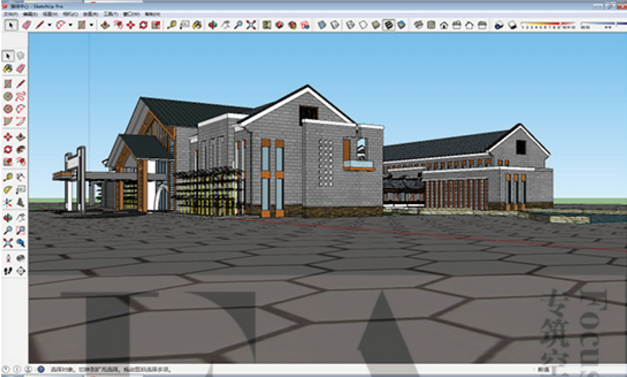The height and width of the screenshot is (377, 627).
Task: Activate the Orbit tool in top toolbar
Action: pos(213,25)
